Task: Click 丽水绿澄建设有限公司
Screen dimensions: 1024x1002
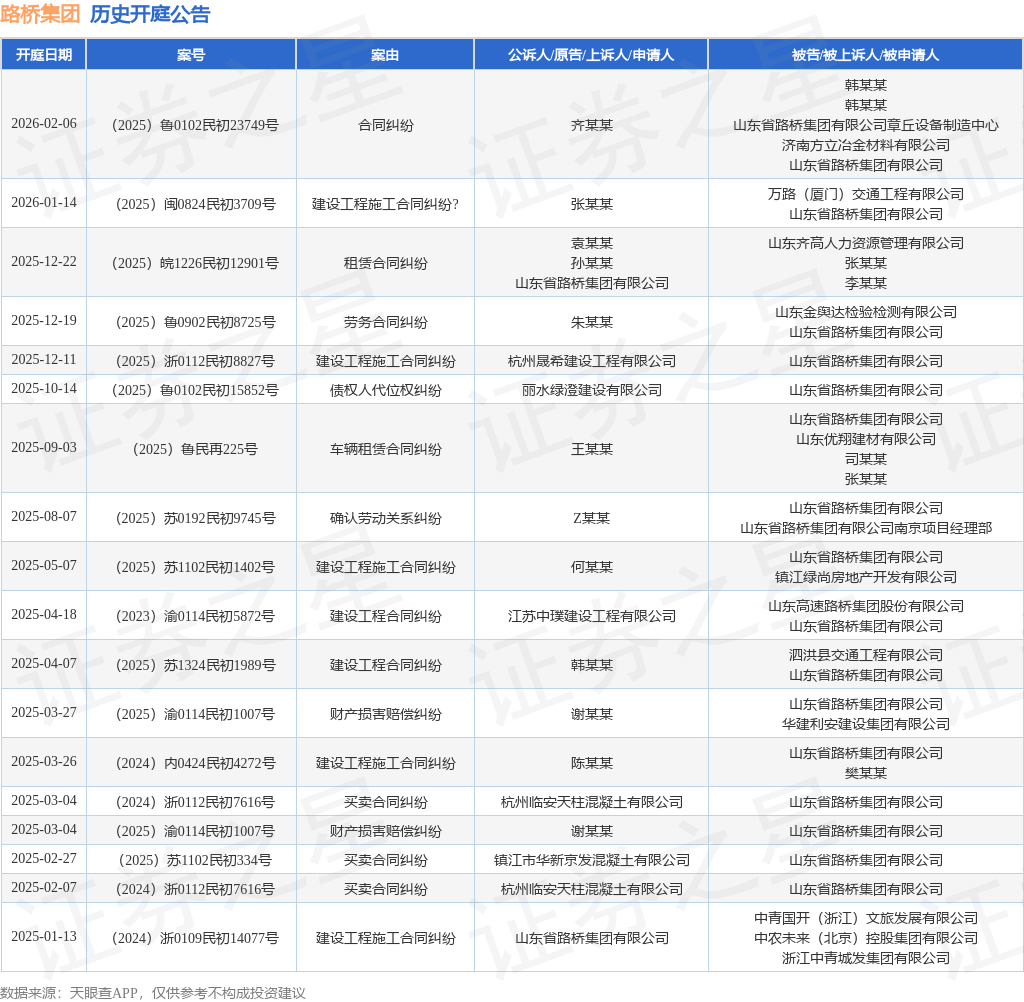Action: click(592, 390)
